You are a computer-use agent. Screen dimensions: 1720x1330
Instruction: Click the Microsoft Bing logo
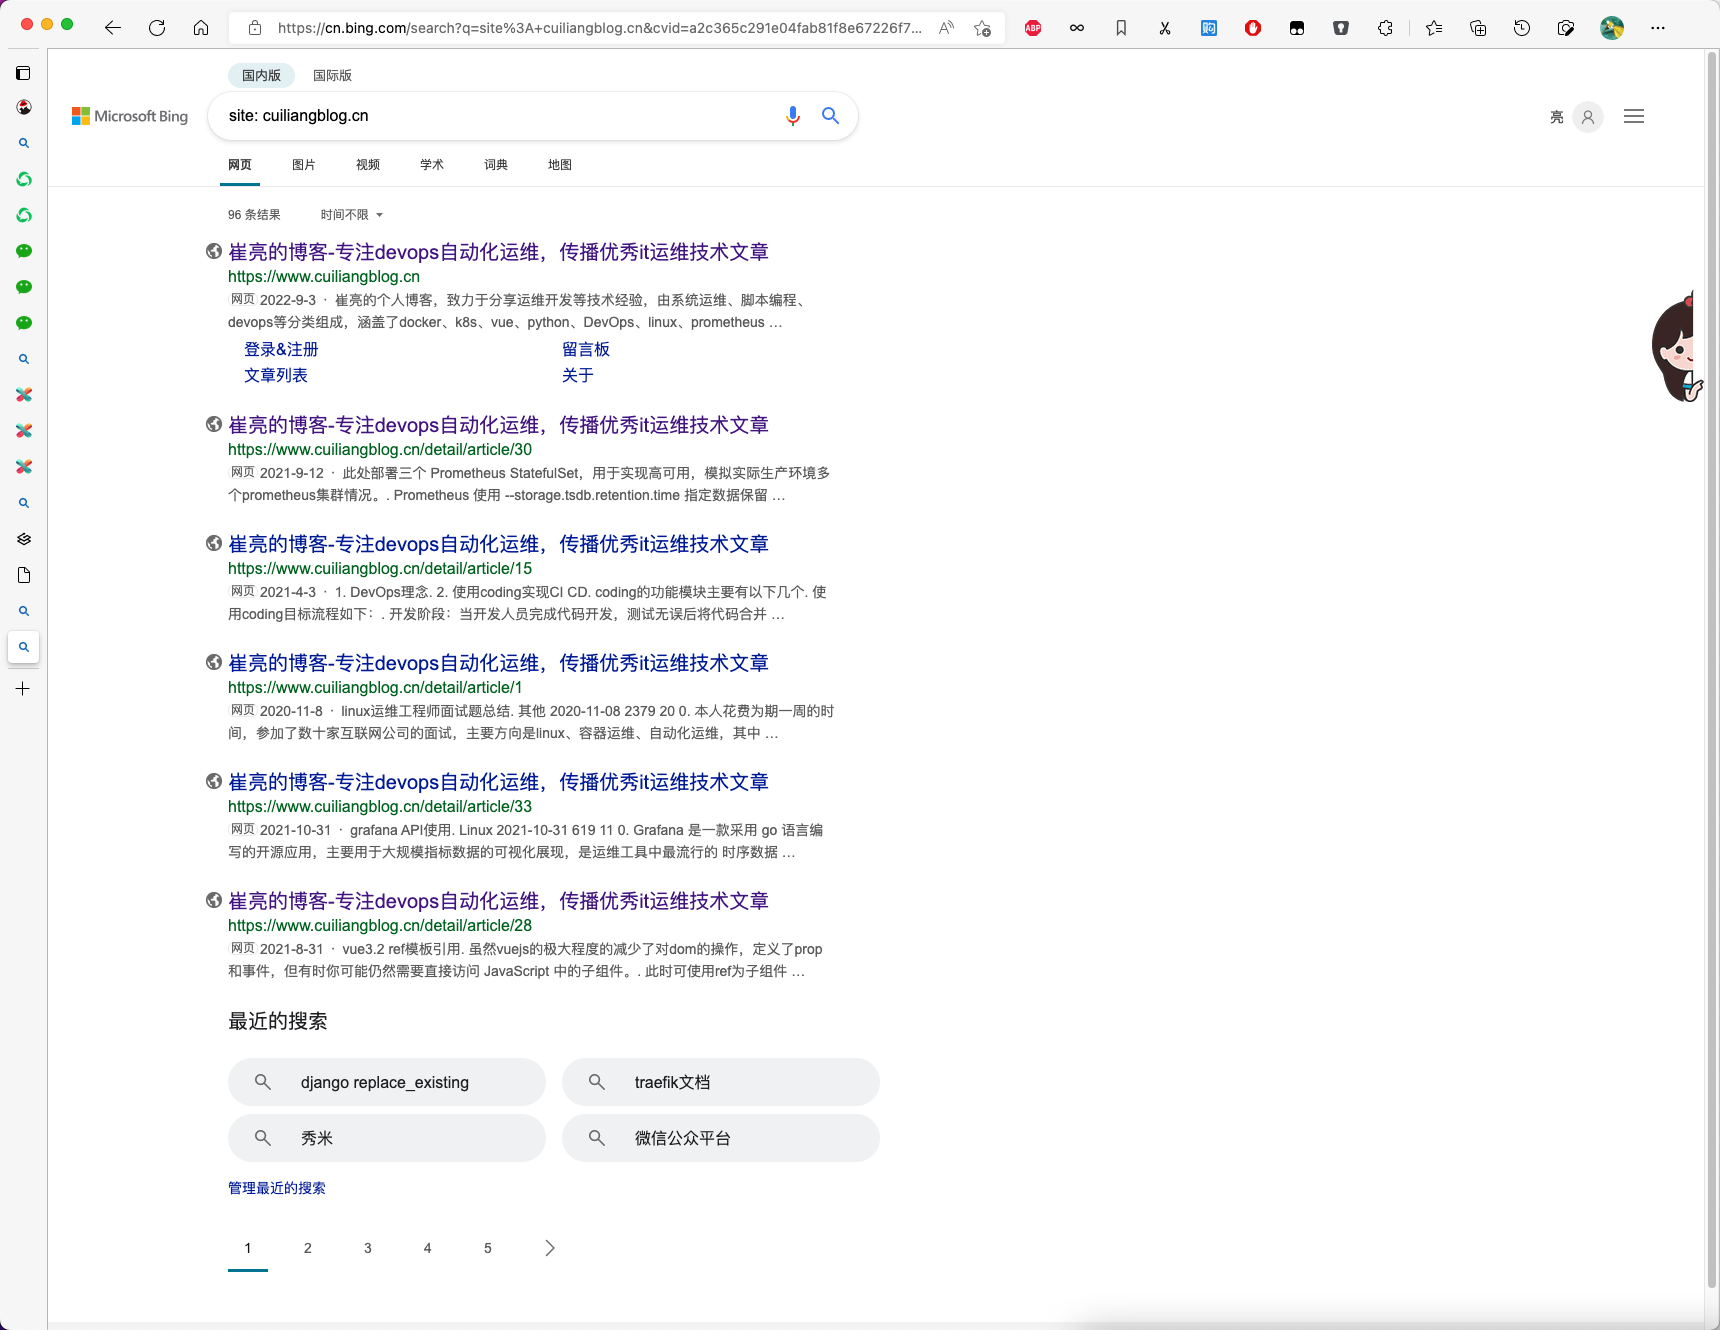click(x=130, y=116)
